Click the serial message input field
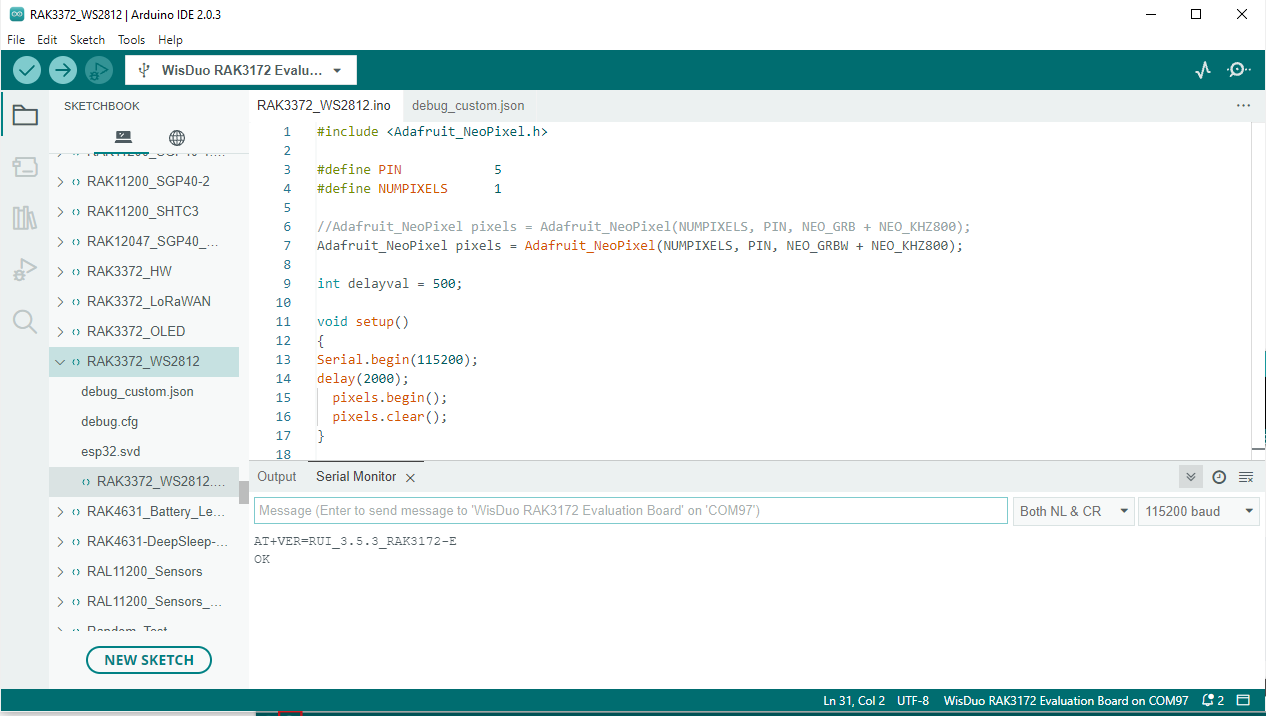Image resolution: width=1266 pixels, height=716 pixels. tap(630, 511)
